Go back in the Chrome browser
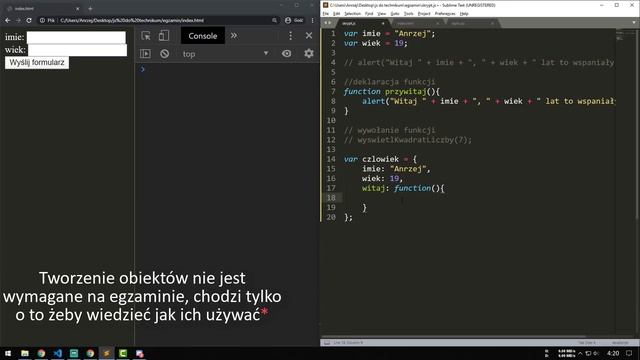Viewport: 640px width, 360px height. (8, 20)
